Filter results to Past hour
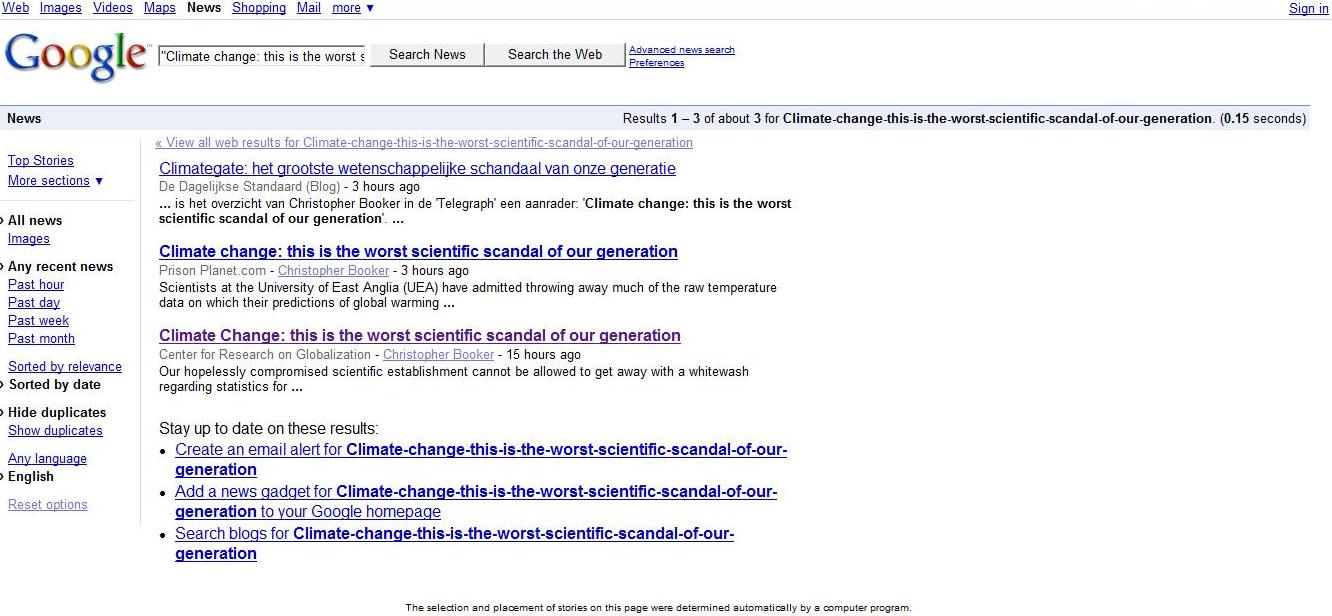 [36, 285]
